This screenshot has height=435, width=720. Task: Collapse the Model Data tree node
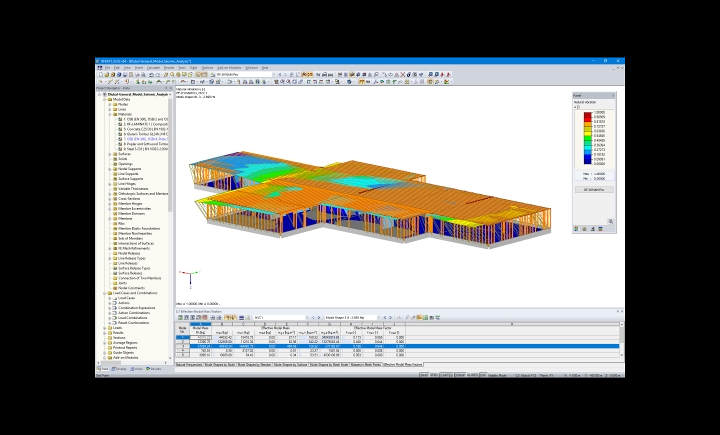click(105, 99)
